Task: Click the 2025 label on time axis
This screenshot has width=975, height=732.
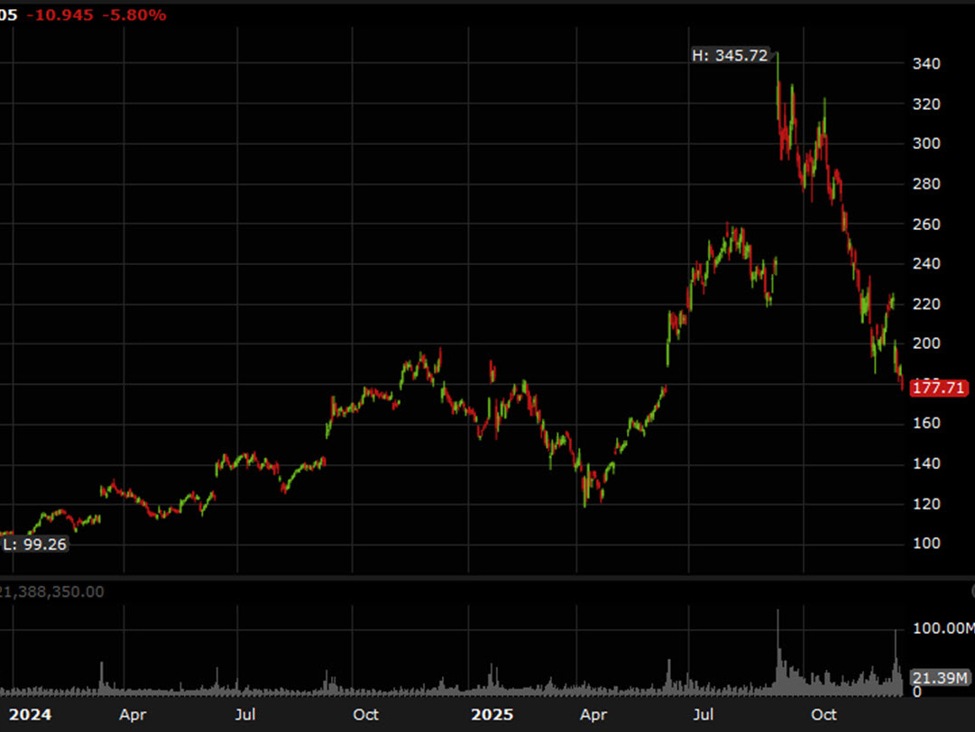Action: pos(492,714)
